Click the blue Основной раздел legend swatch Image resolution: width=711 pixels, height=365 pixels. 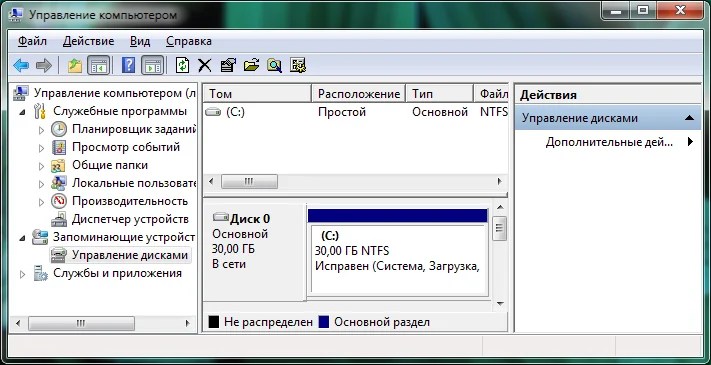click(x=323, y=322)
